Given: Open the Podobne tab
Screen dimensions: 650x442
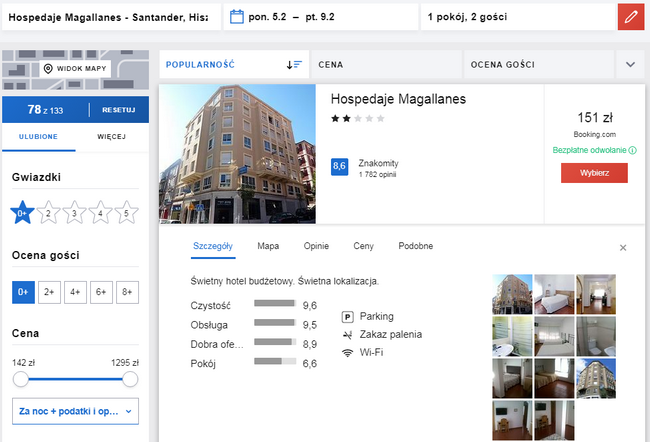Looking at the screenshot, I should click(x=416, y=246).
